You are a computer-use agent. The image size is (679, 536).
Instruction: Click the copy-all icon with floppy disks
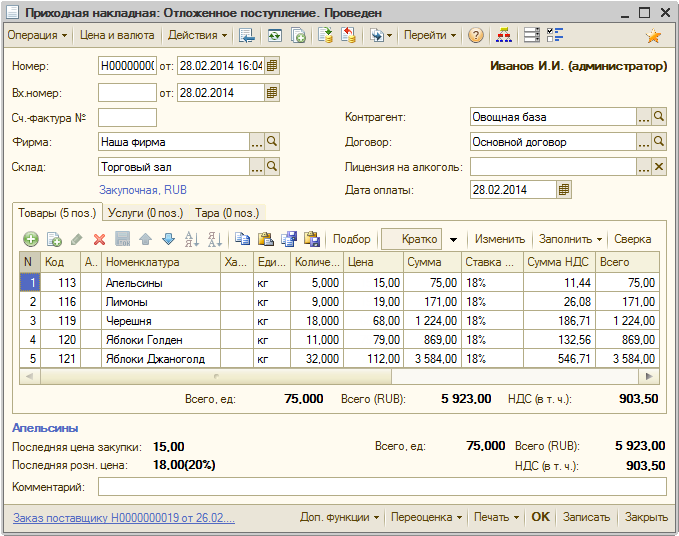289,239
